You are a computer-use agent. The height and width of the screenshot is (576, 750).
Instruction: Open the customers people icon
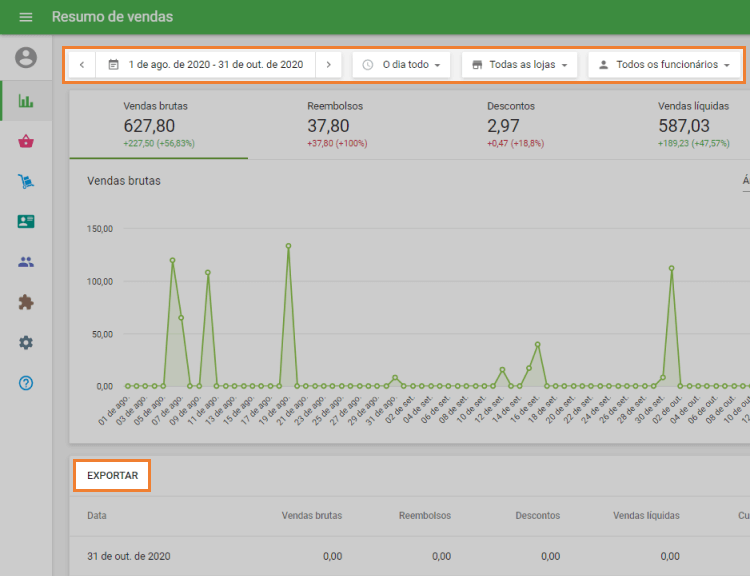(x=26, y=262)
